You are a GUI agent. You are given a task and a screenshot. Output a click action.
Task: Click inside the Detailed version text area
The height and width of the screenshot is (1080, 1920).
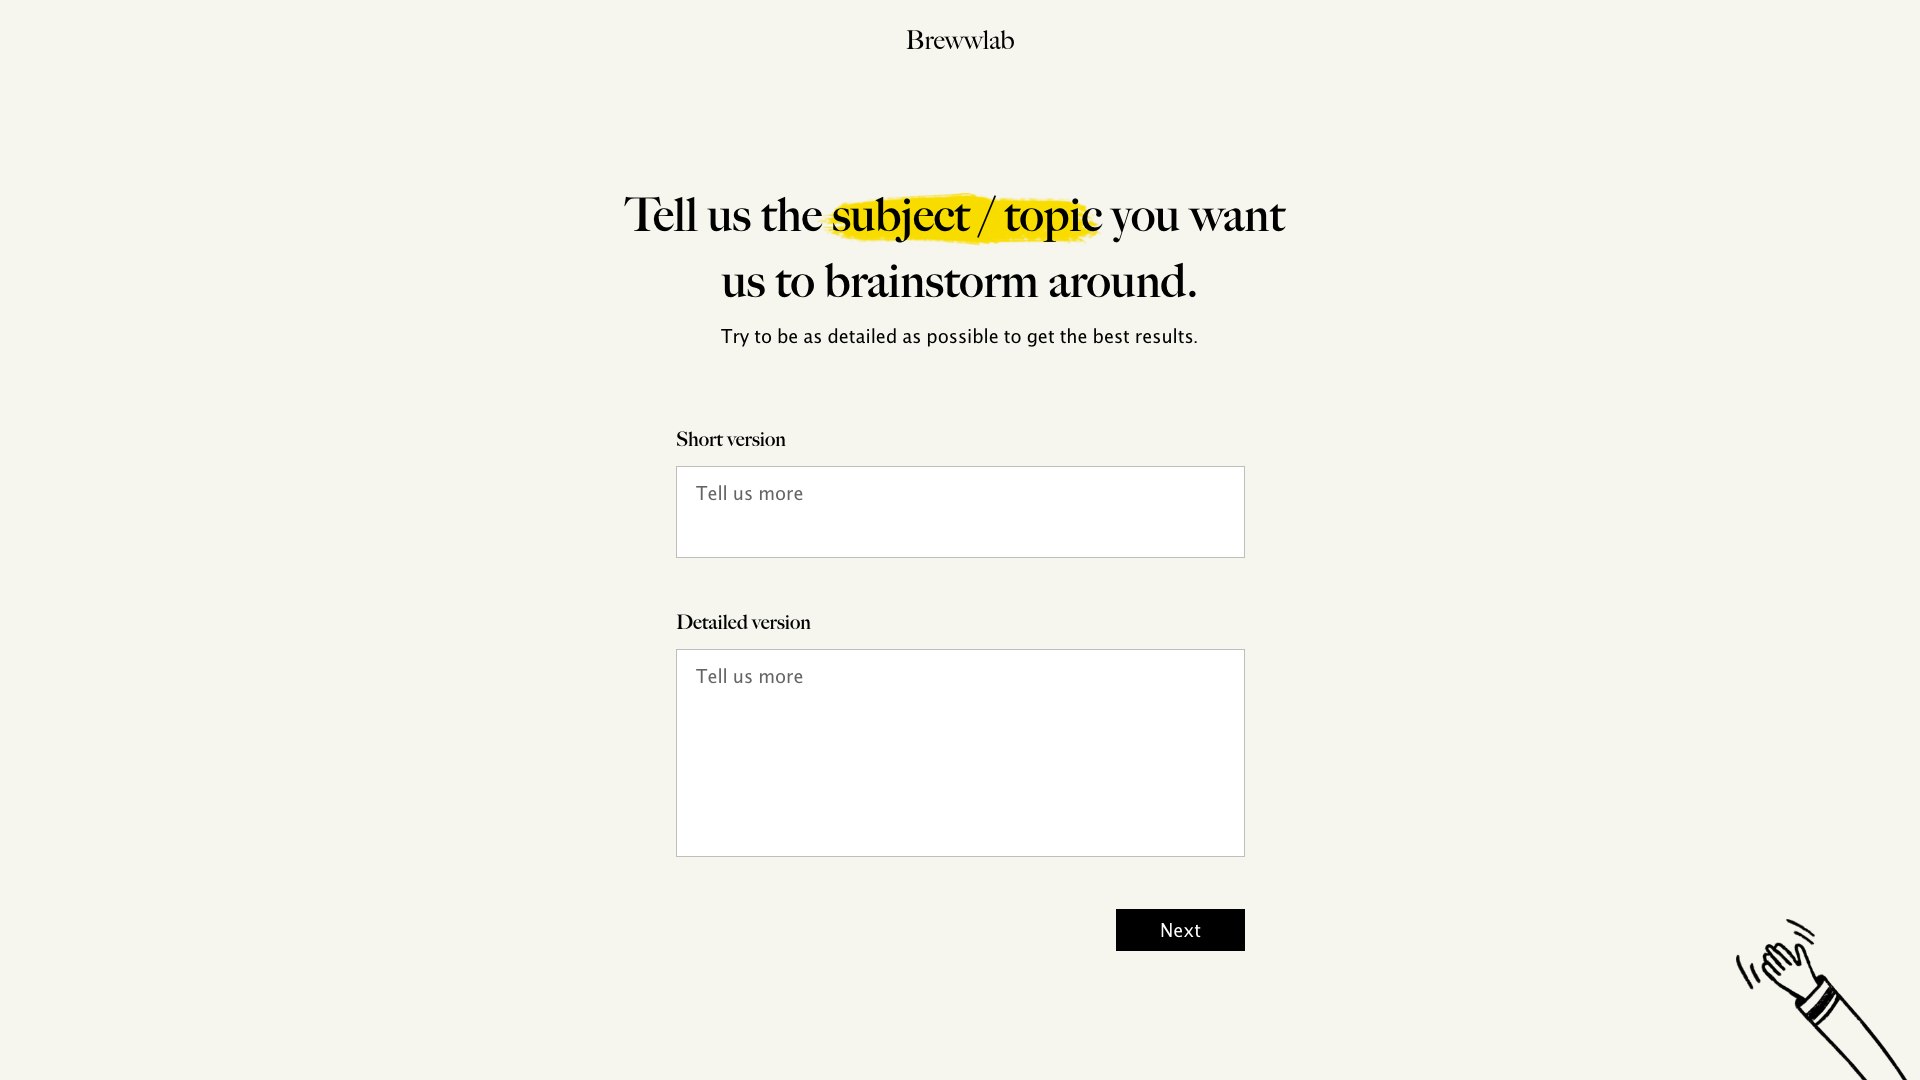click(960, 750)
